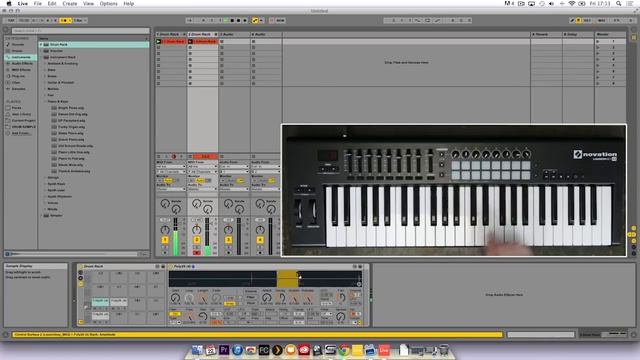Expand the Drum Rack browser item
This screenshot has height=360, width=640.
[x=41, y=44]
